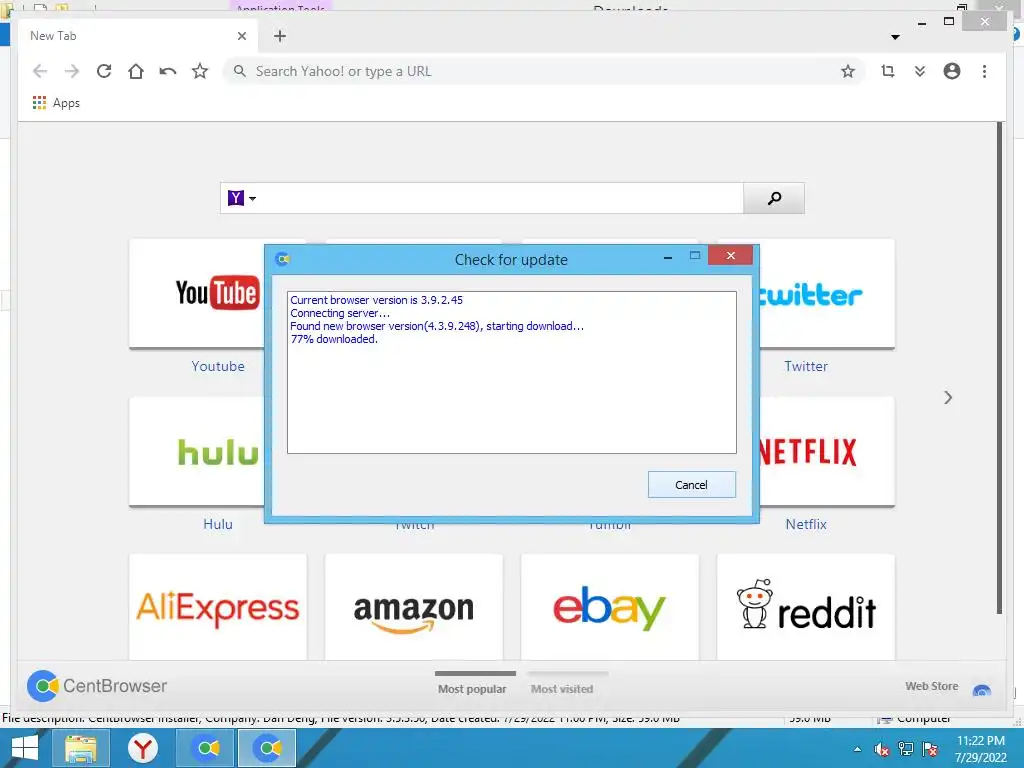Open a new tab with plus button
This screenshot has width=1024, height=768.
(280, 36)
